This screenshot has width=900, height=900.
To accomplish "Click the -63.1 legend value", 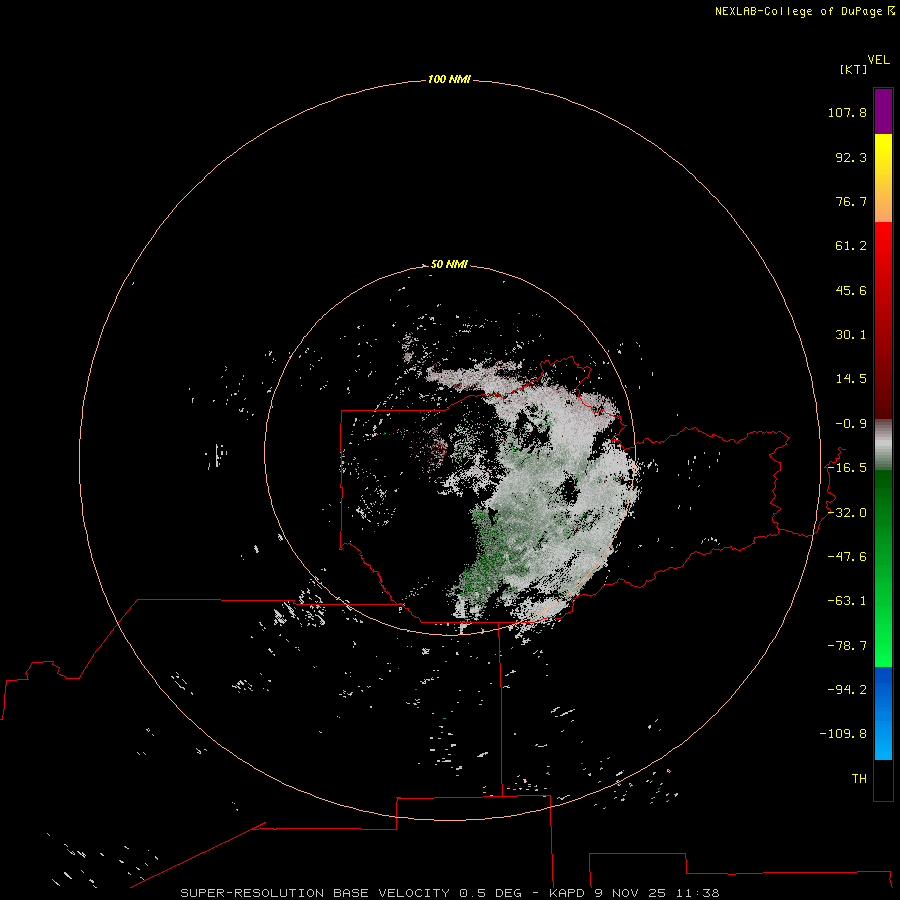I will tap(847, 601).
